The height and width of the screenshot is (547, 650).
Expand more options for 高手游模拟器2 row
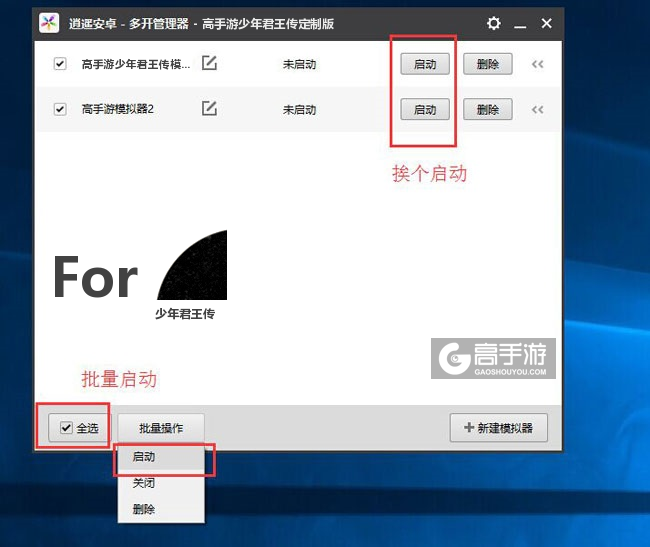click(x=538, y=109)
